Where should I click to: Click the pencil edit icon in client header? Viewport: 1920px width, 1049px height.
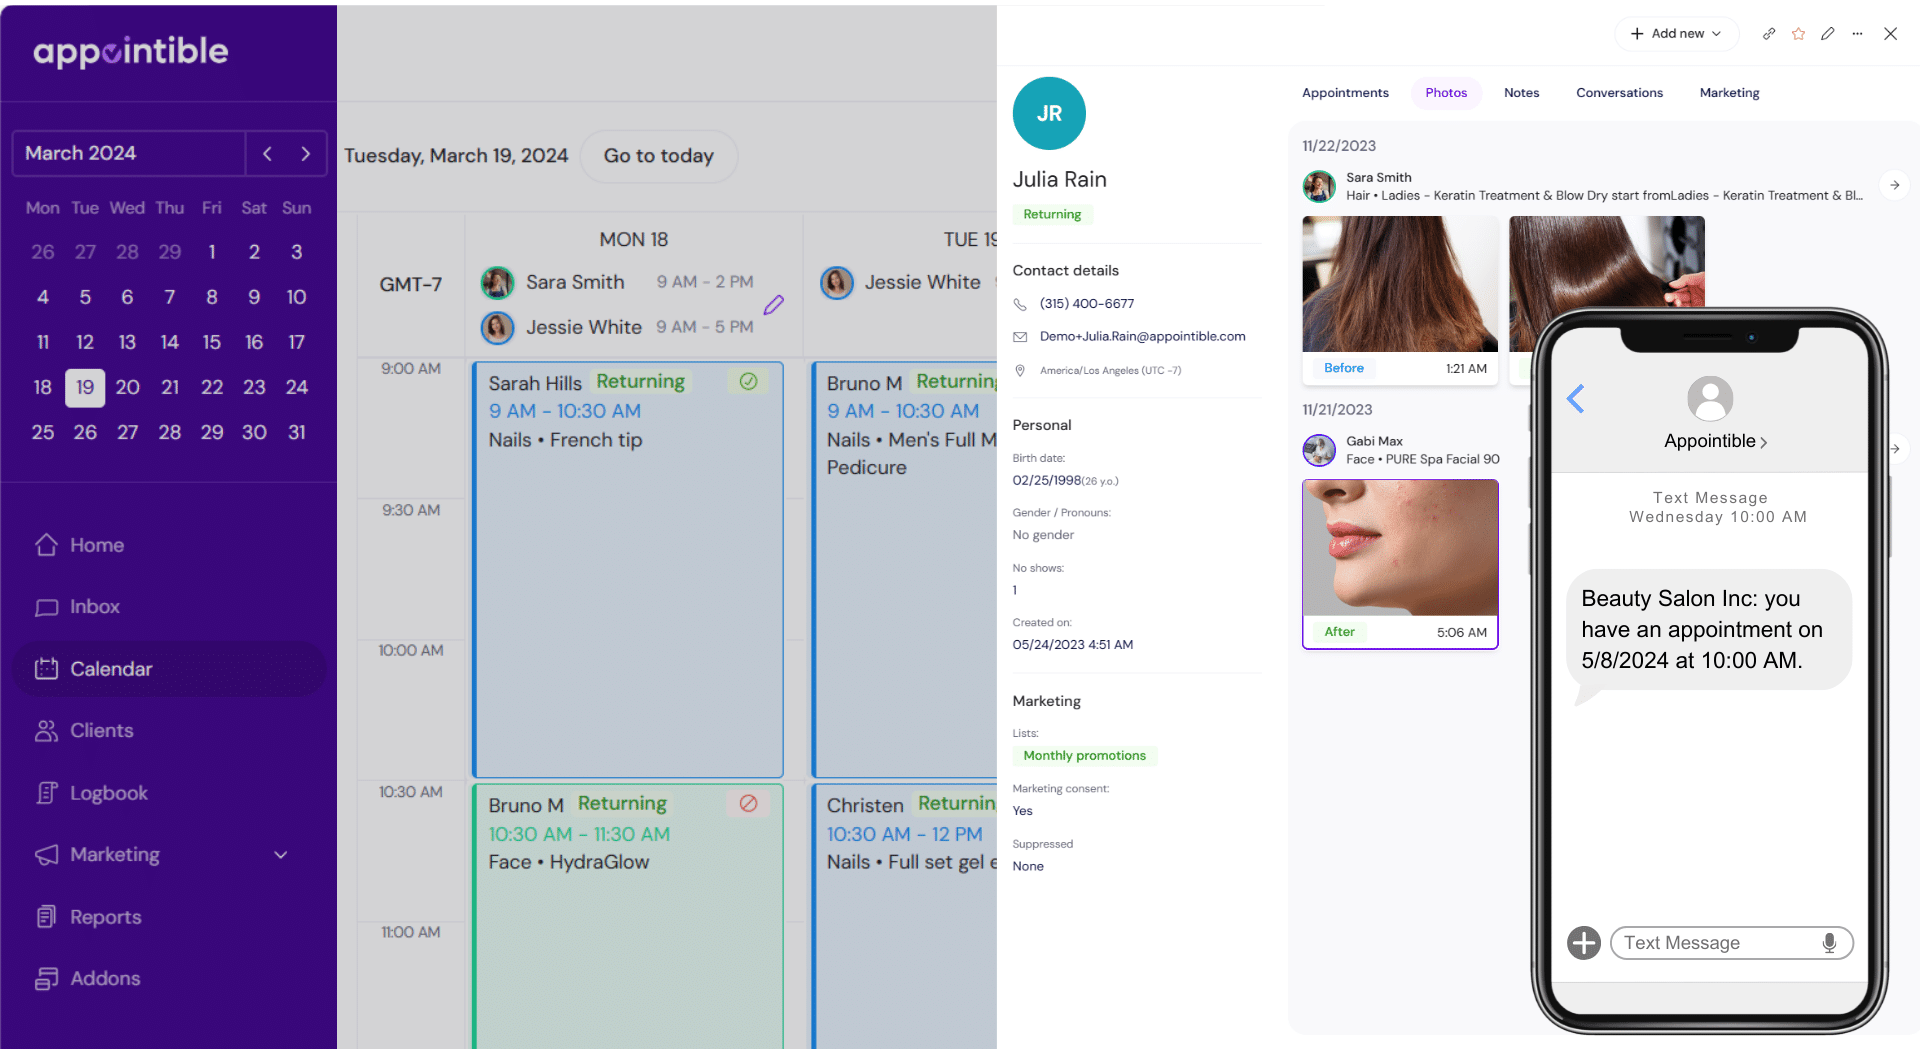[1827, 34]
